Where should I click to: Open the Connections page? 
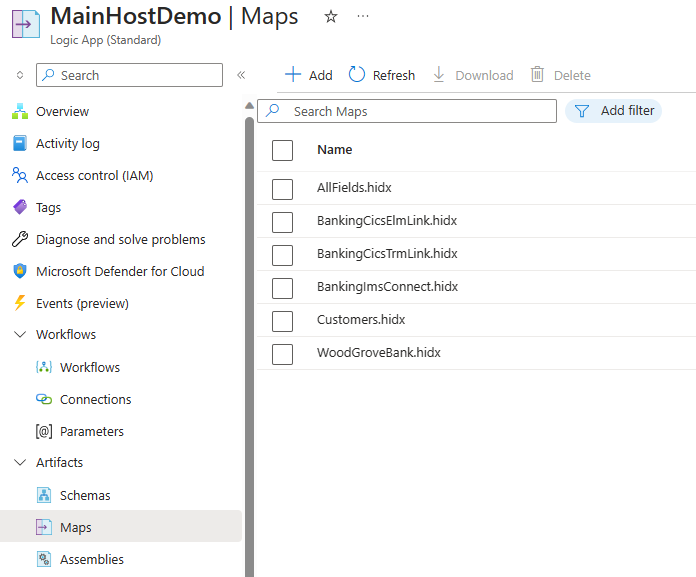[x=95, y=399]
